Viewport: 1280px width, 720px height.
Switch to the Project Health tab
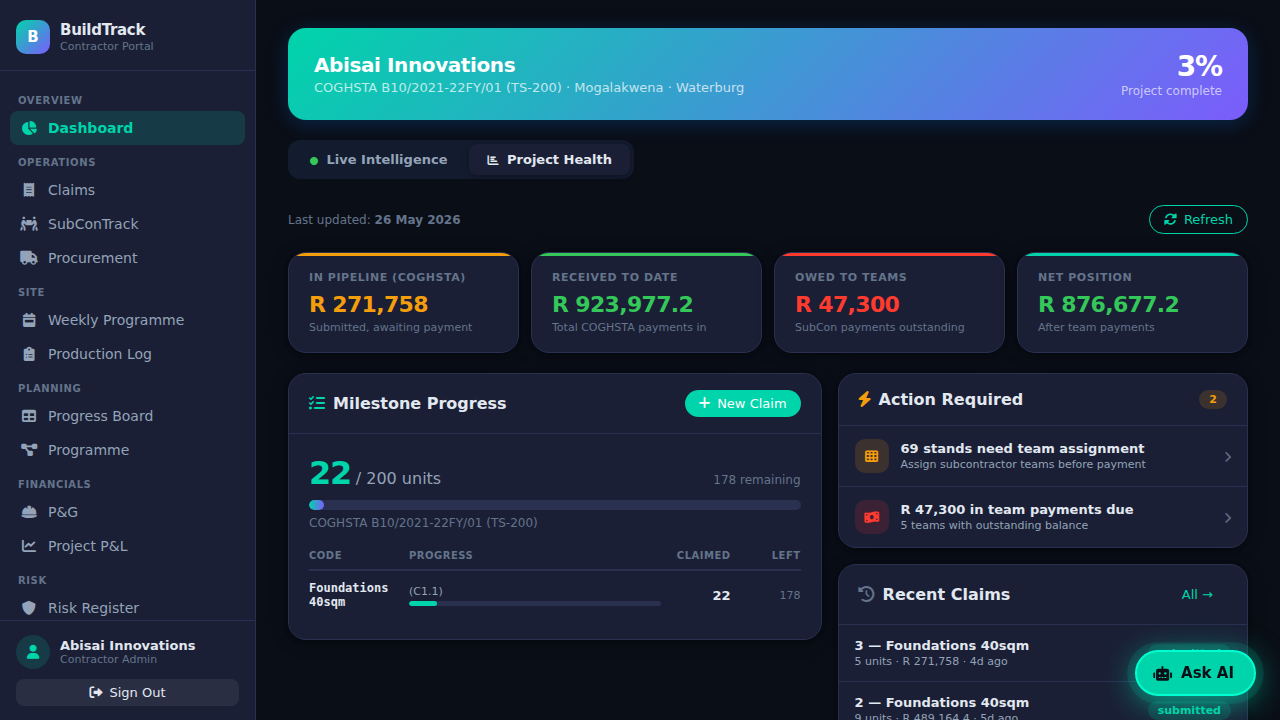tap(549, 160)
